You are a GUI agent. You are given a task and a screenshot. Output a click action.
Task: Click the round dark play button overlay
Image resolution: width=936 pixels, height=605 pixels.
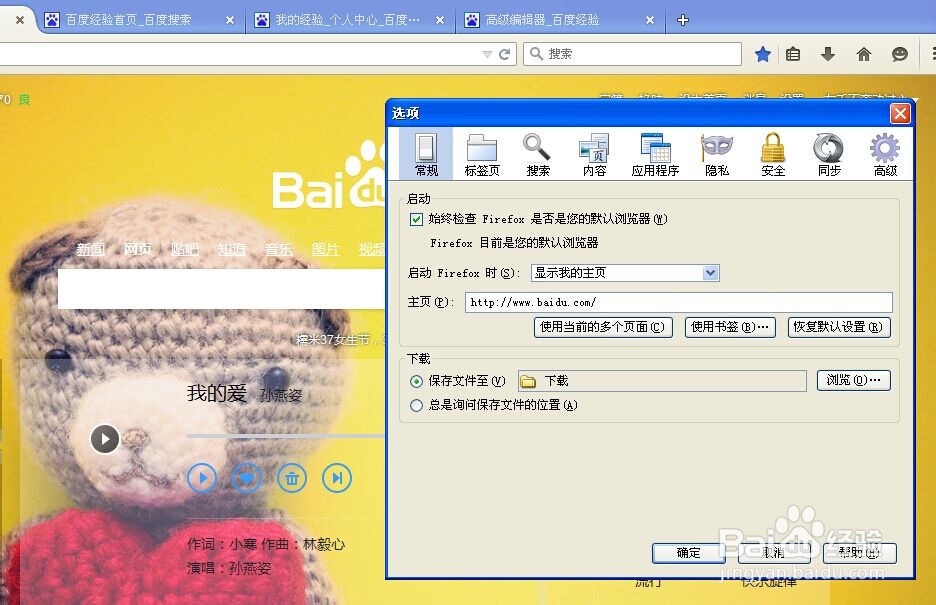105,439
